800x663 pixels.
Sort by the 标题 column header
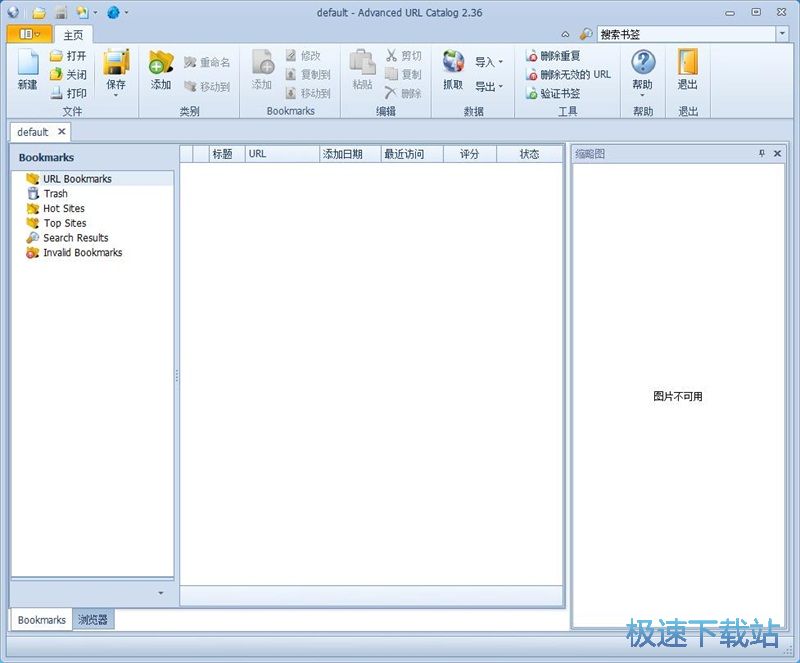(x=227, y=154)
